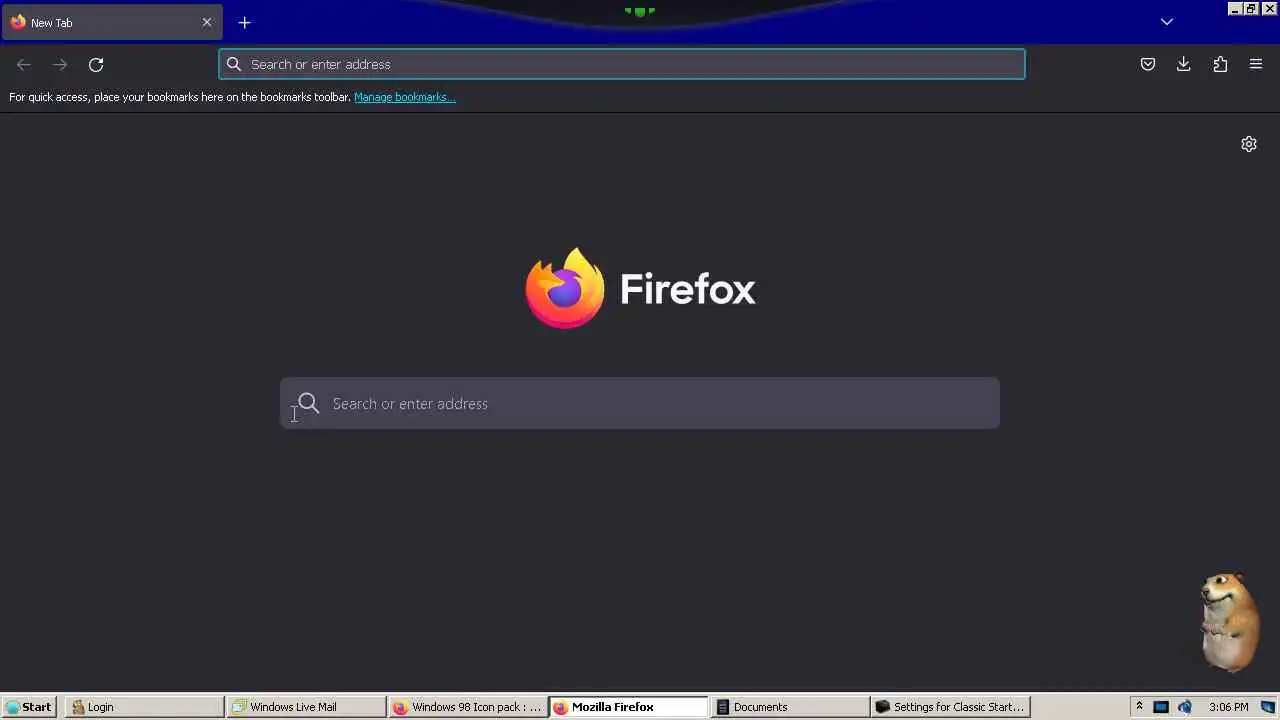Click the center page search box
The height and width of the screenshot is (720, 1280).
(640, 403)
